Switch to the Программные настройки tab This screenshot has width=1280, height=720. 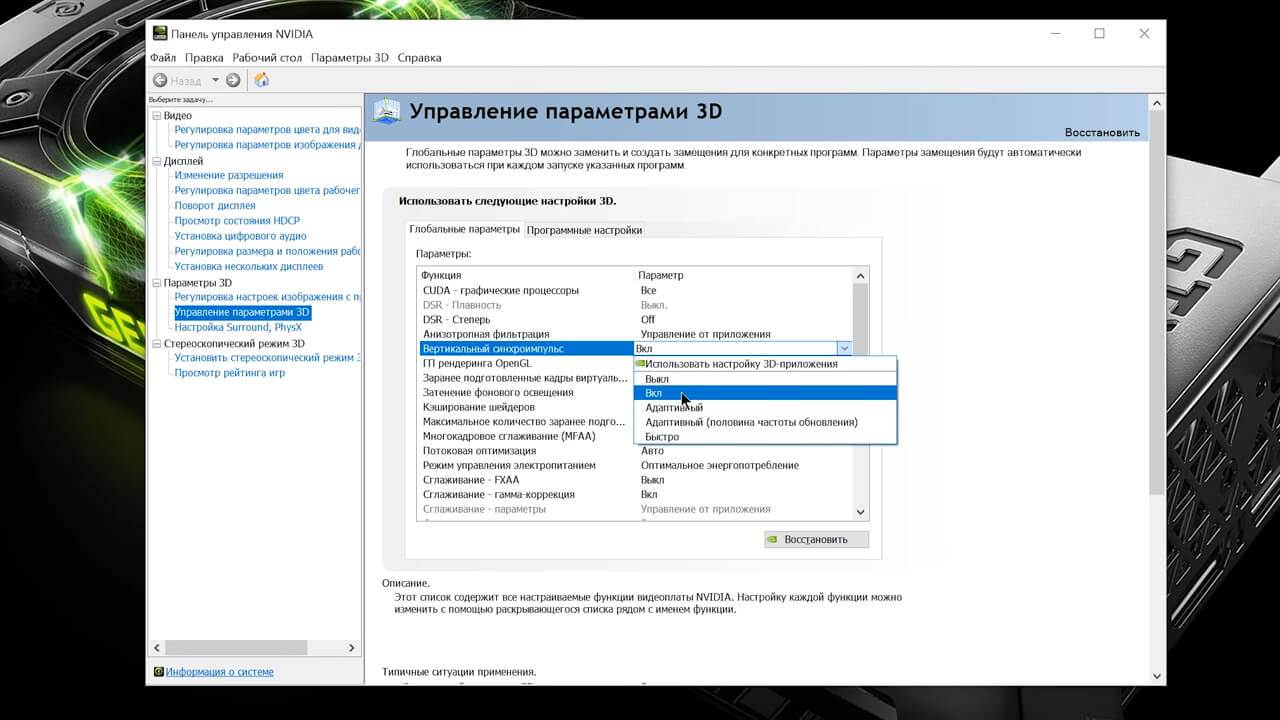tap(584, 230)
